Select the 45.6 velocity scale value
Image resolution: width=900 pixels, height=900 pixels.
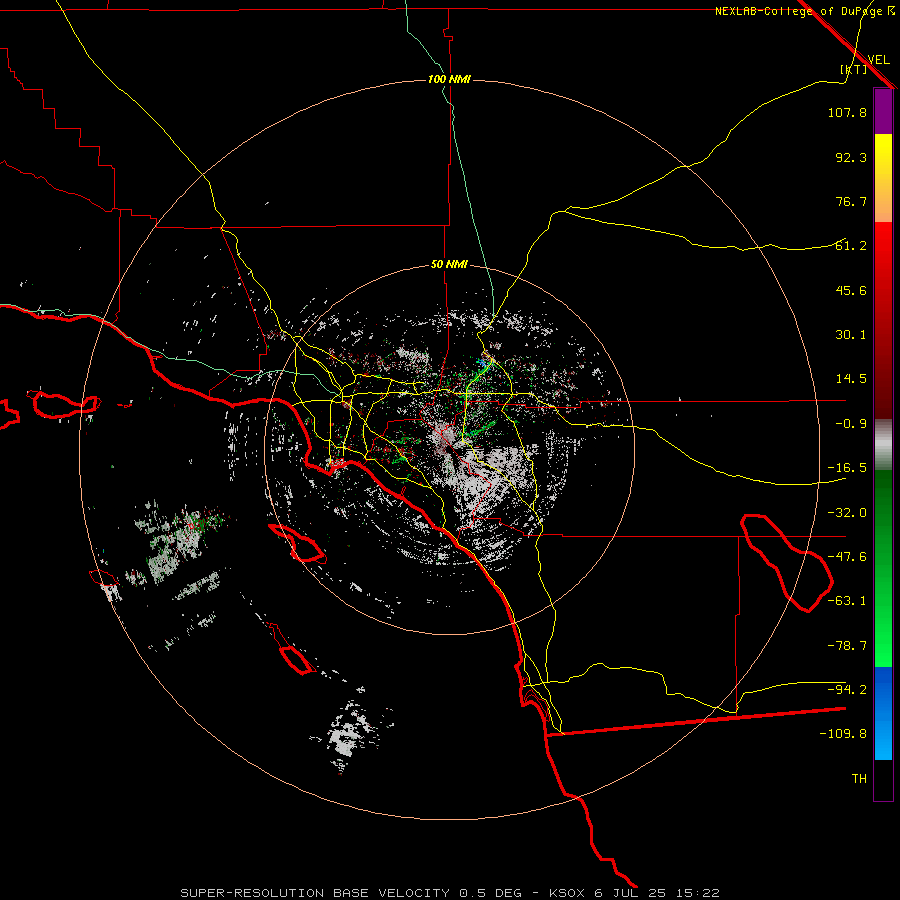pyautogui.click(x=851, y=290)
